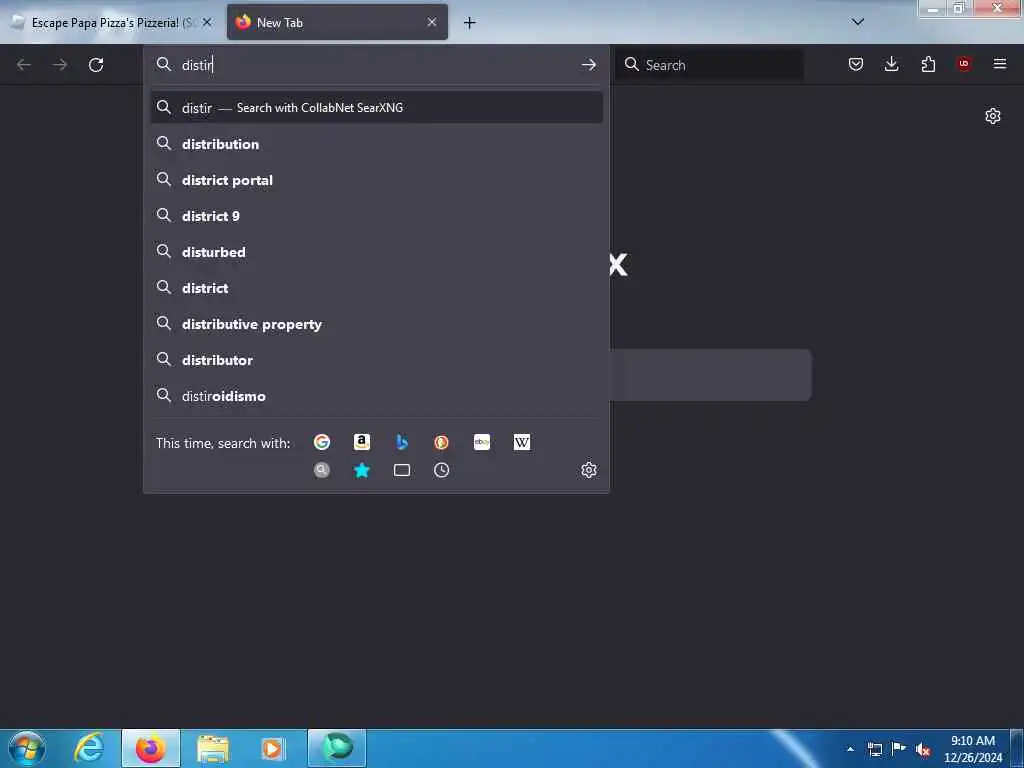Select the 'district' suggestion
Screen dimensions: 1024x768
pyautogui.click(x=377, y=287)
